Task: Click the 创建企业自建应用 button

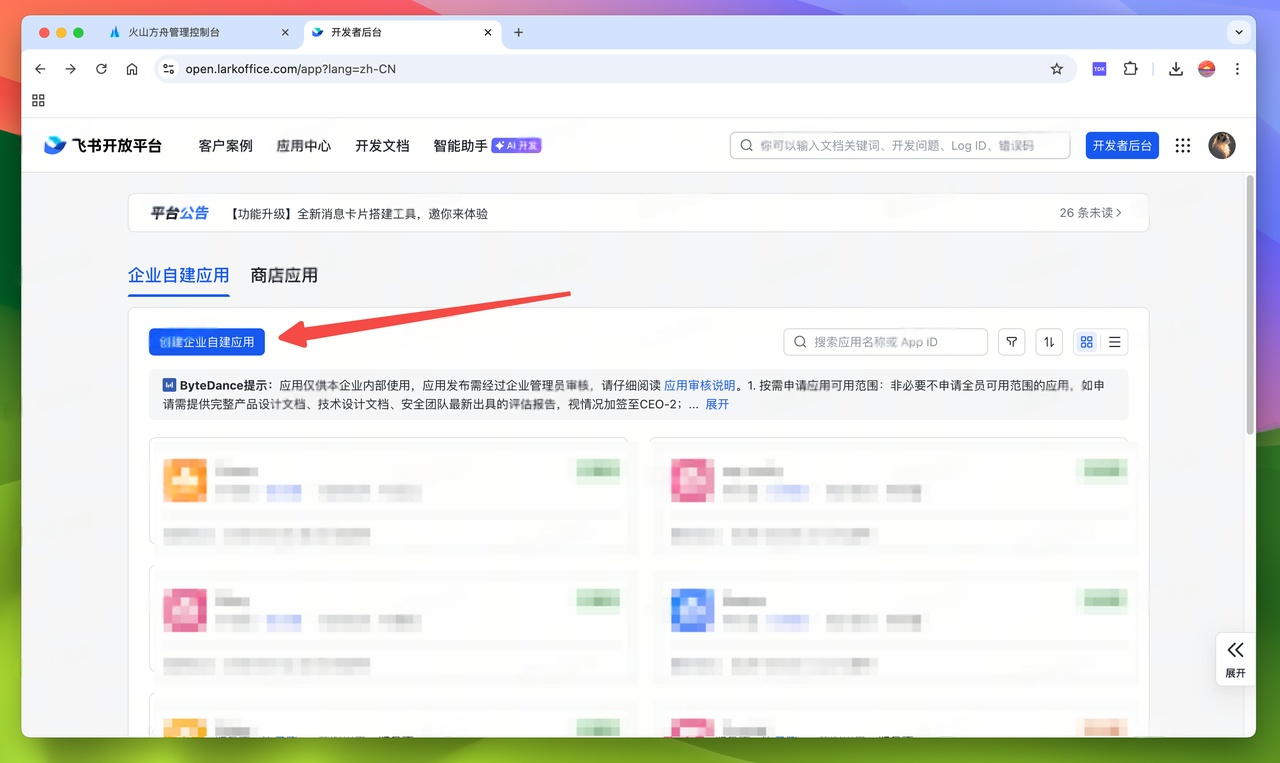Action: pyautogui.click(x=206, y=341)
